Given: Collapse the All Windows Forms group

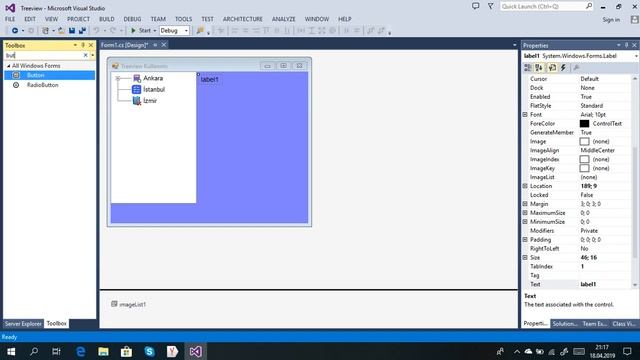Looking at the screenshot, I should coord(9,66).
